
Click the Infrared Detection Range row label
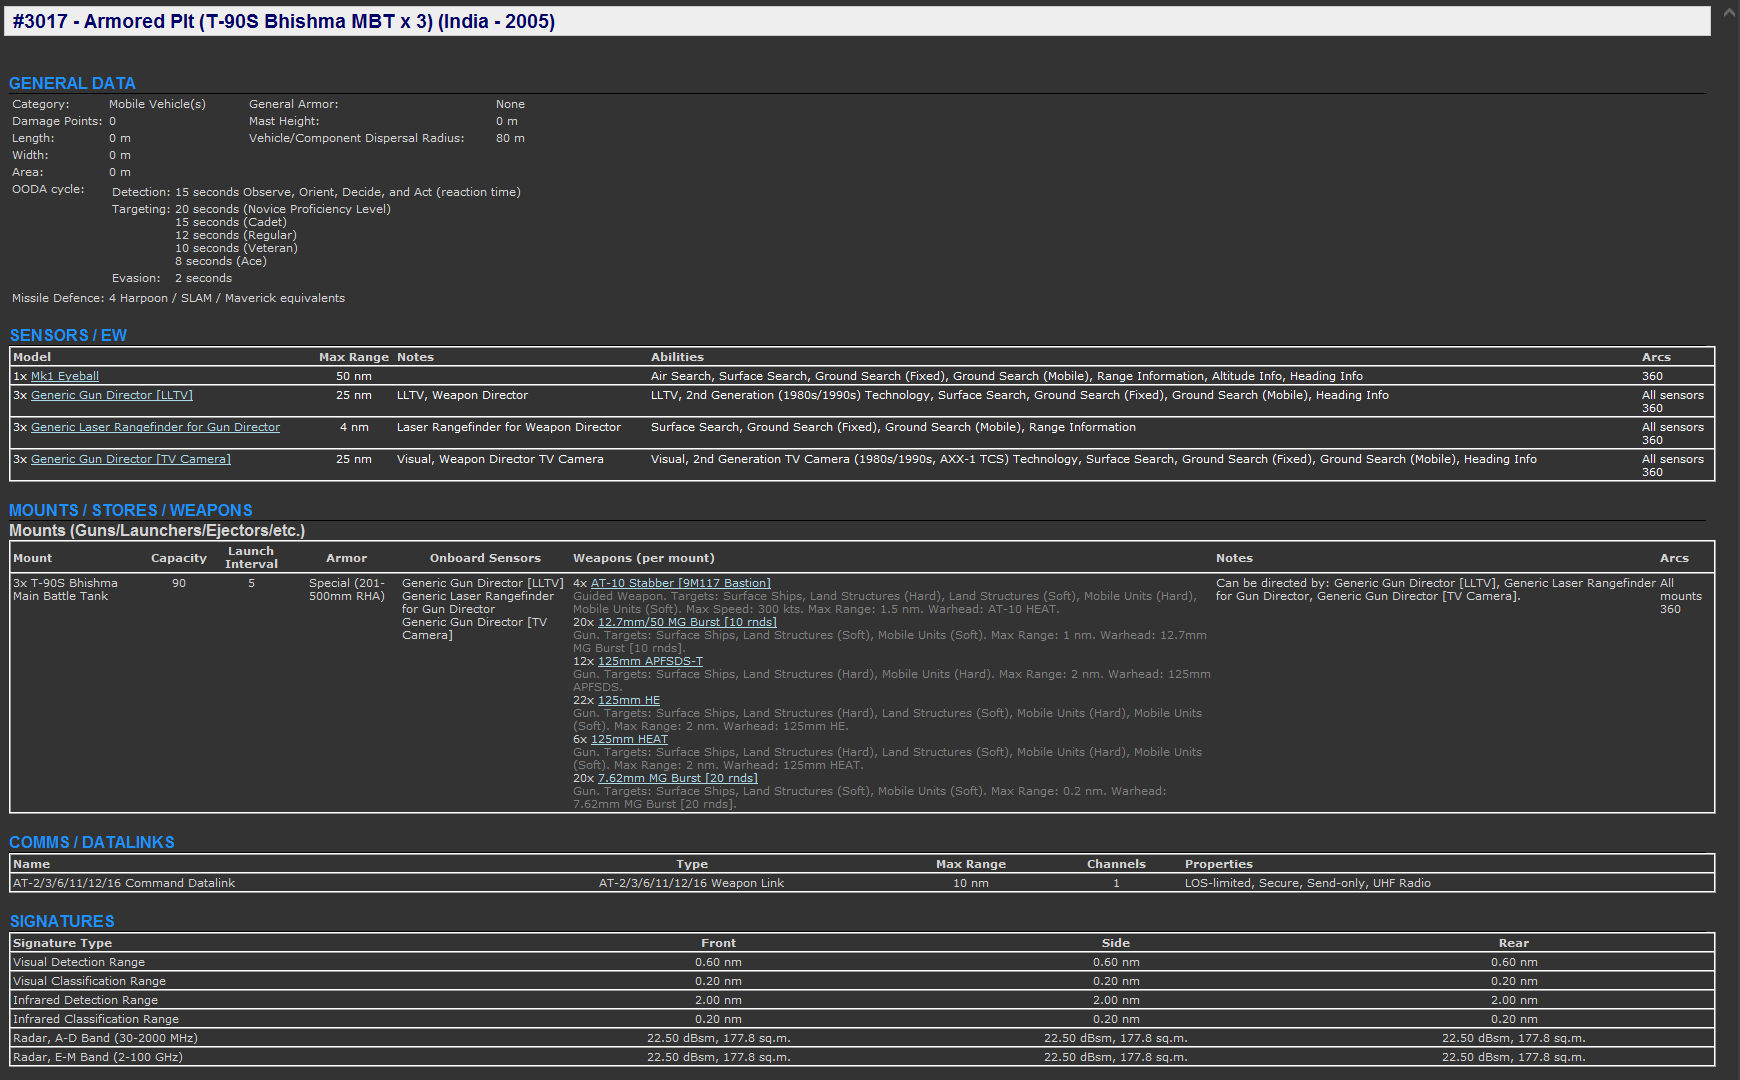tap(85, 1000)
